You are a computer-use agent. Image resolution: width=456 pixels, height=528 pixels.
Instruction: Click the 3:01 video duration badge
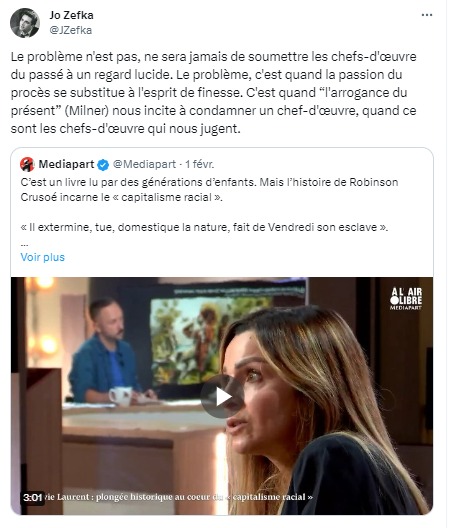tap(33, 497)
